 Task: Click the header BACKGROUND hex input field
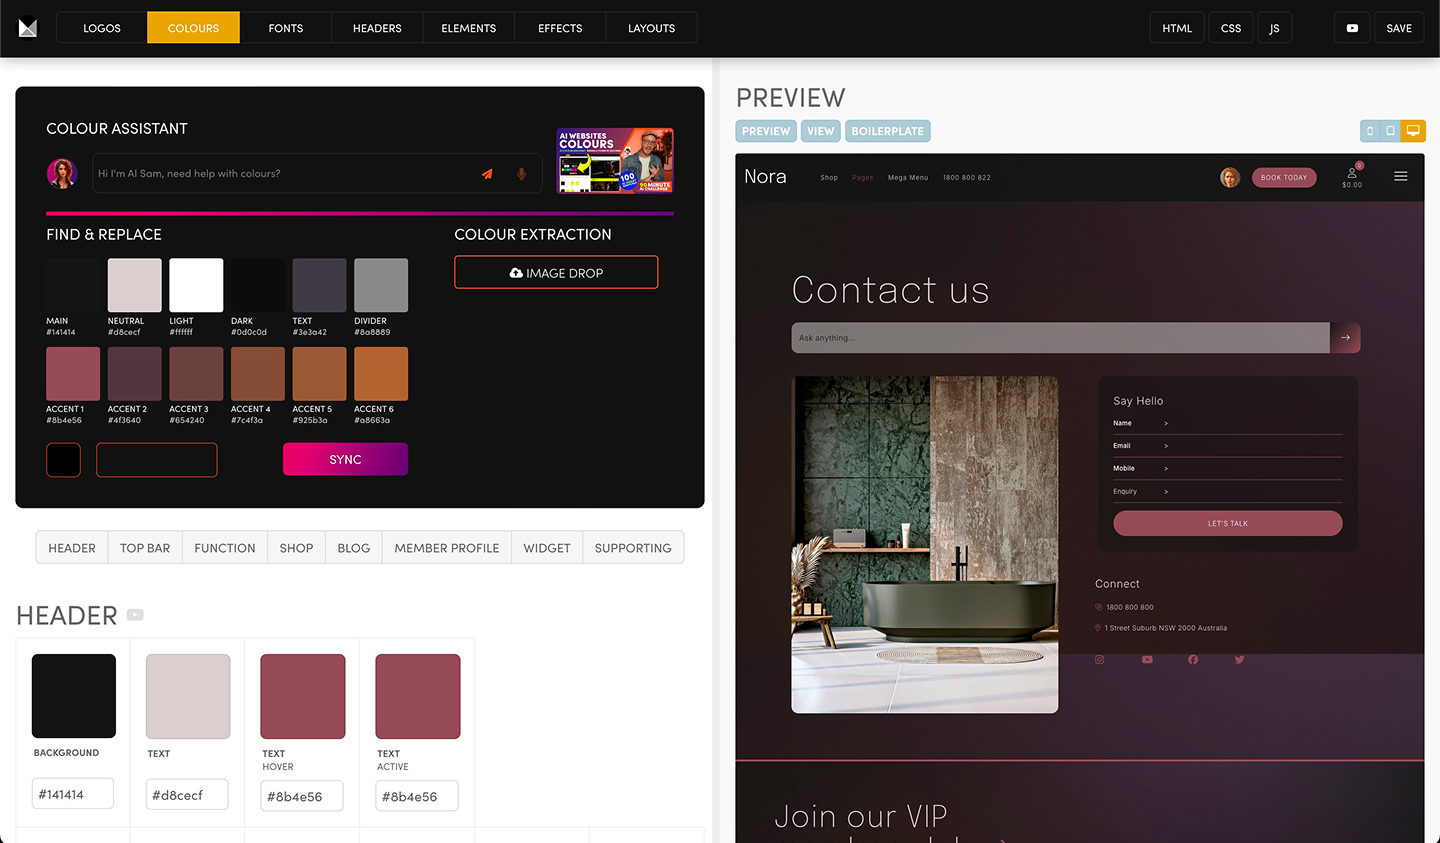click(x=73, y=794)
